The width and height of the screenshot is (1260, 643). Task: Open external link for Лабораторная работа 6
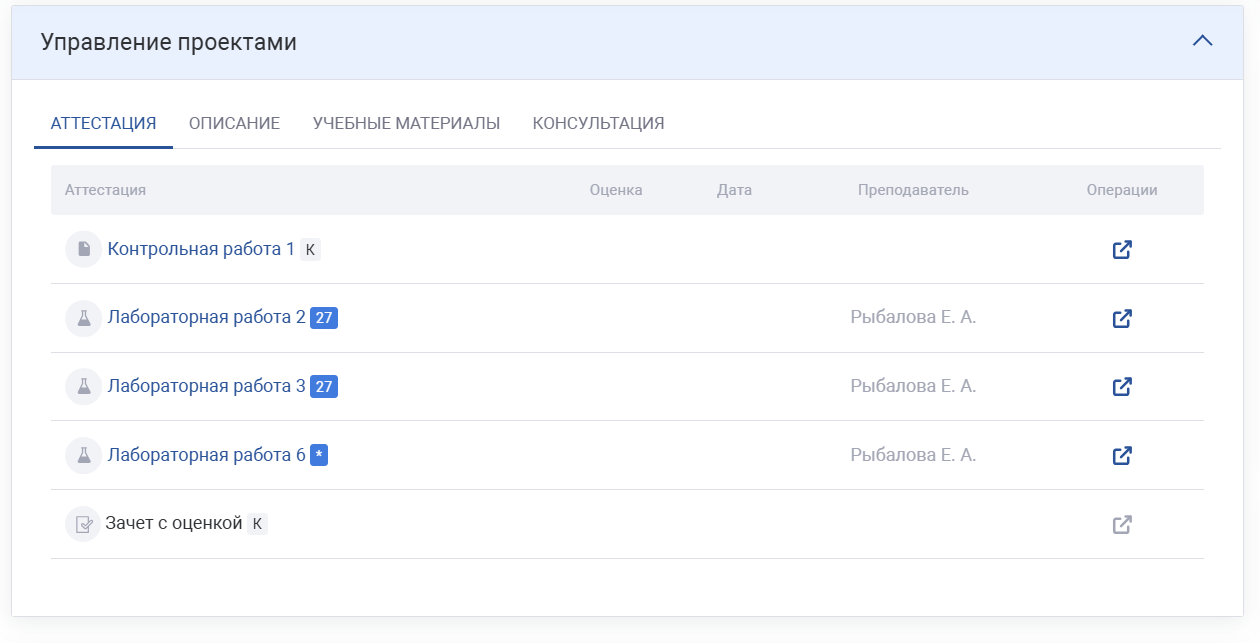[1122, 456]
